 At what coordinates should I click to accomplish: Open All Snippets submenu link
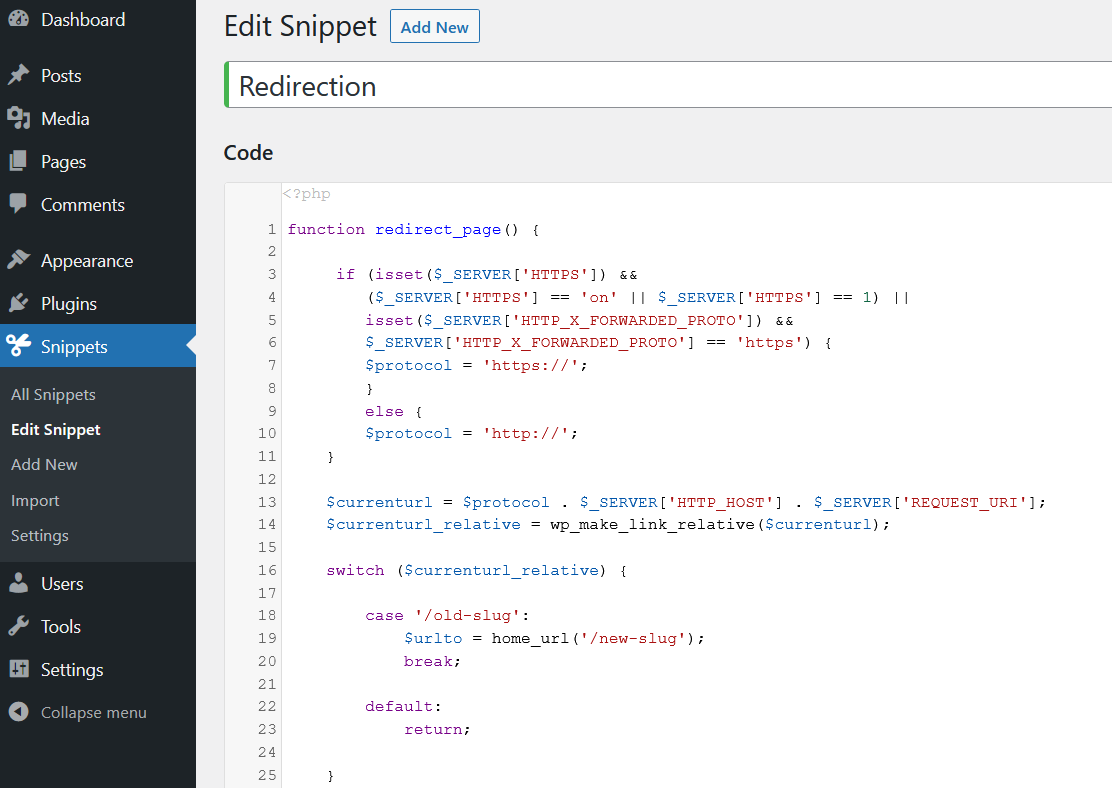pyautogui.click(x=53, y=394)
